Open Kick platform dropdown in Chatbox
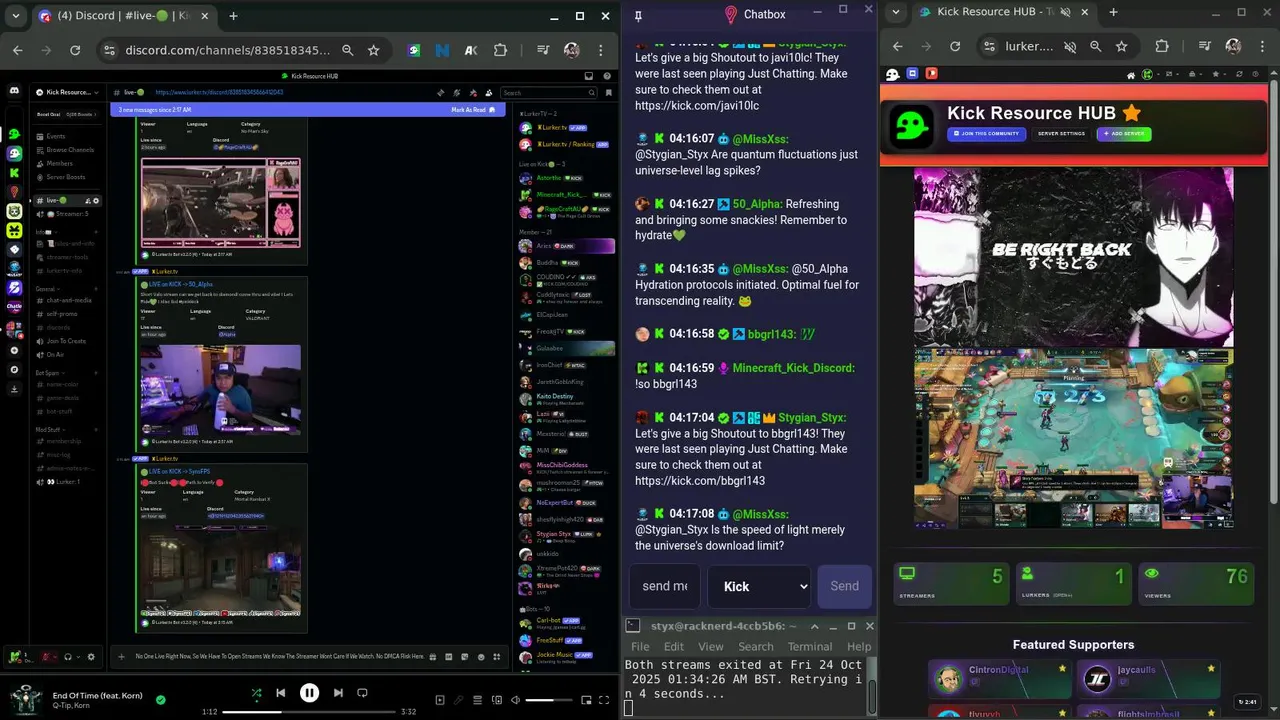1280x720 pixels. coord(759,587)
